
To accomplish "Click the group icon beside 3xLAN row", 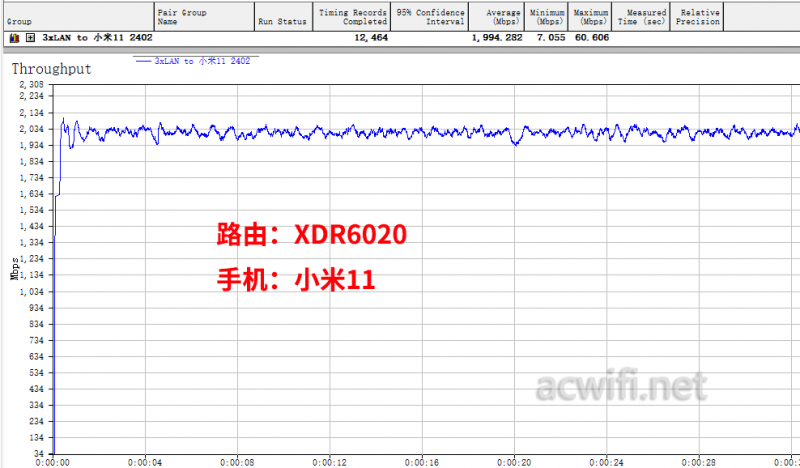I will 15,38.
